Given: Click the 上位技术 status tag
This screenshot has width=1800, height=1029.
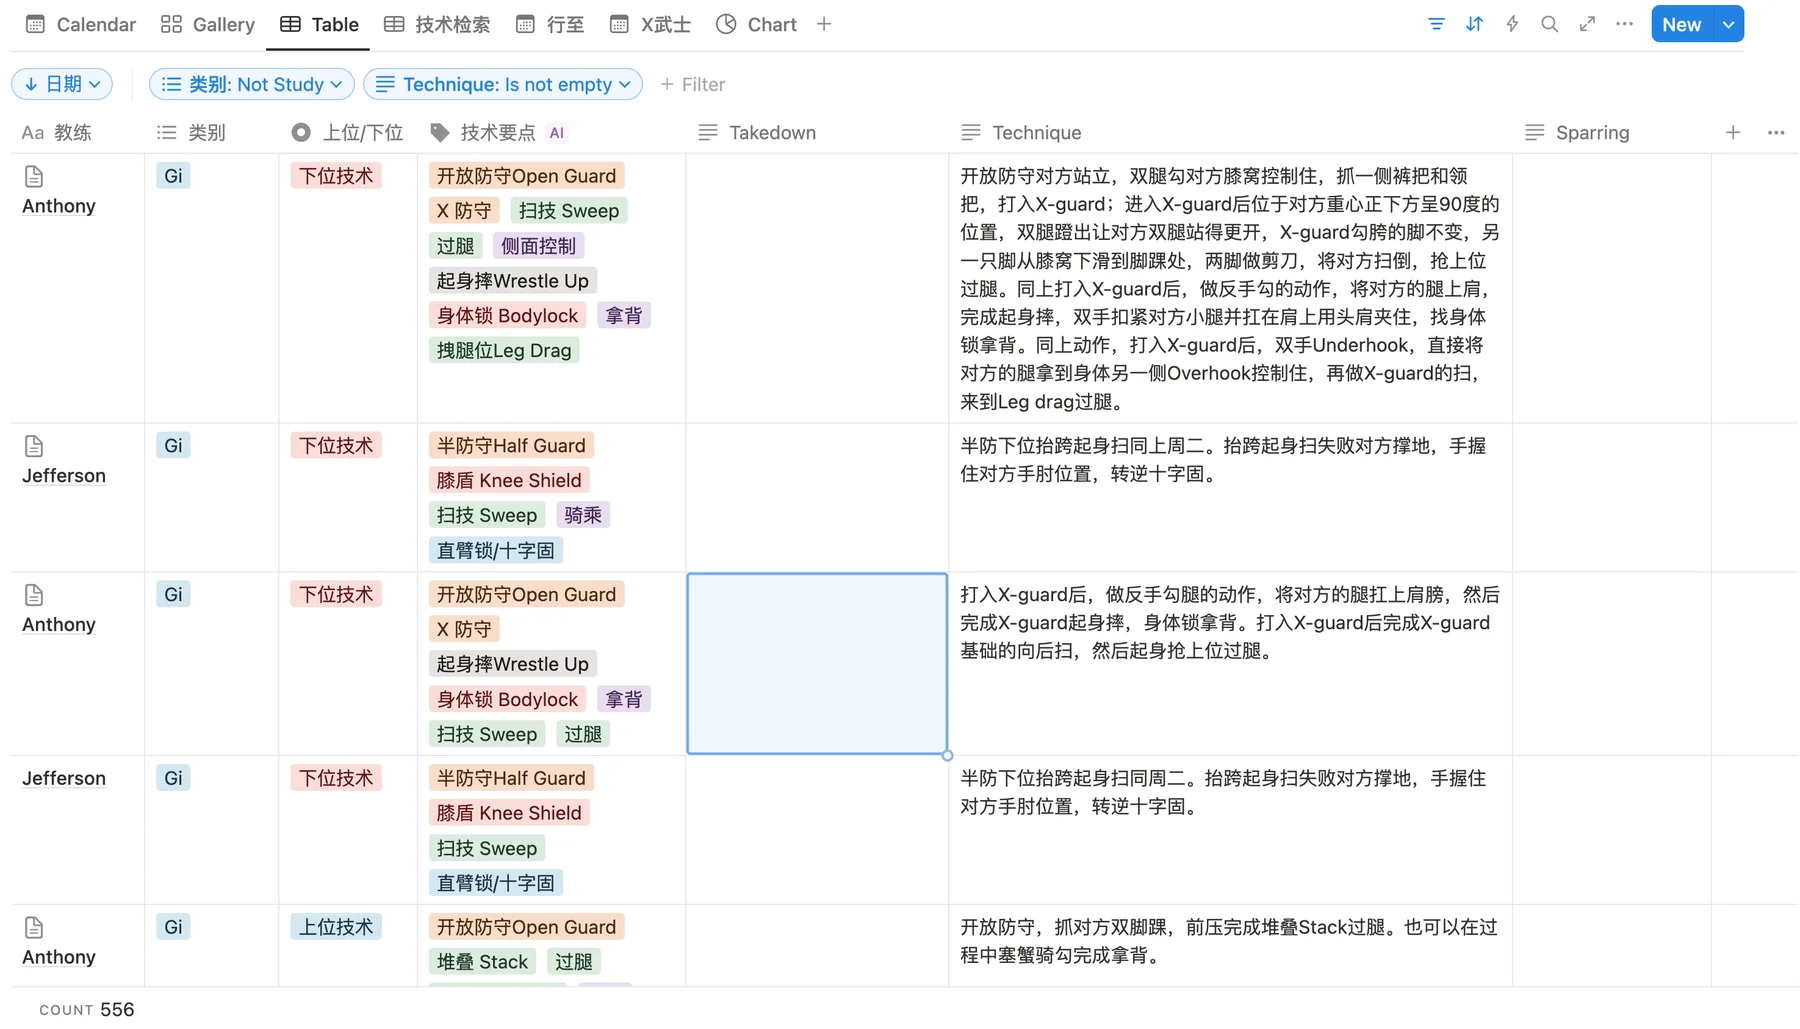Looking at the screenshot, I should [x=336, y=927].
